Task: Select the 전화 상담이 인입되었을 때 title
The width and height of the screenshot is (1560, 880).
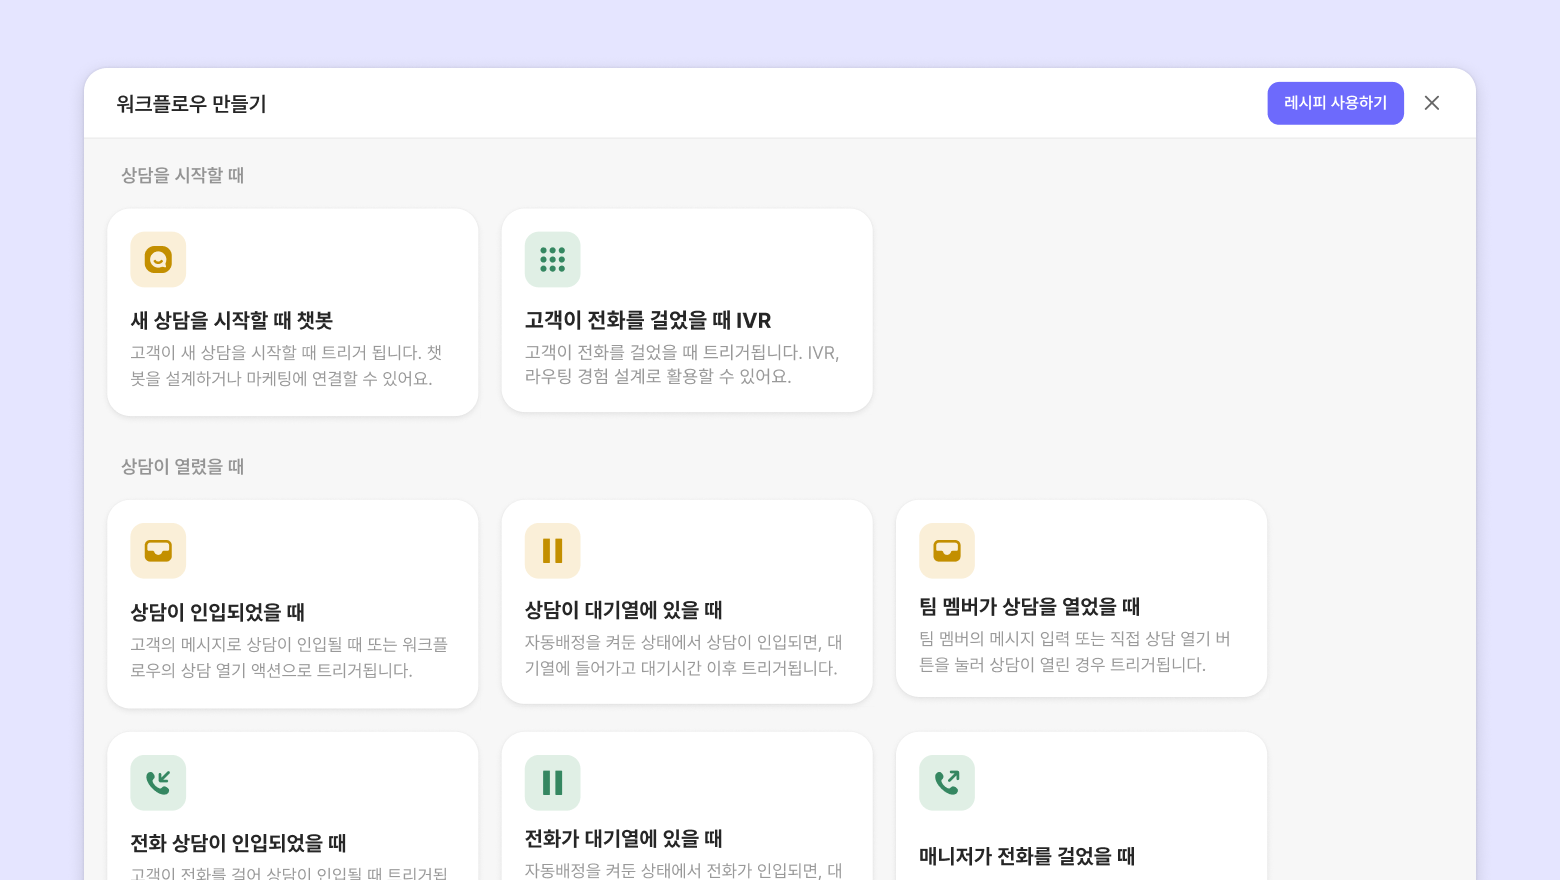Action: (x=238, y=843)
